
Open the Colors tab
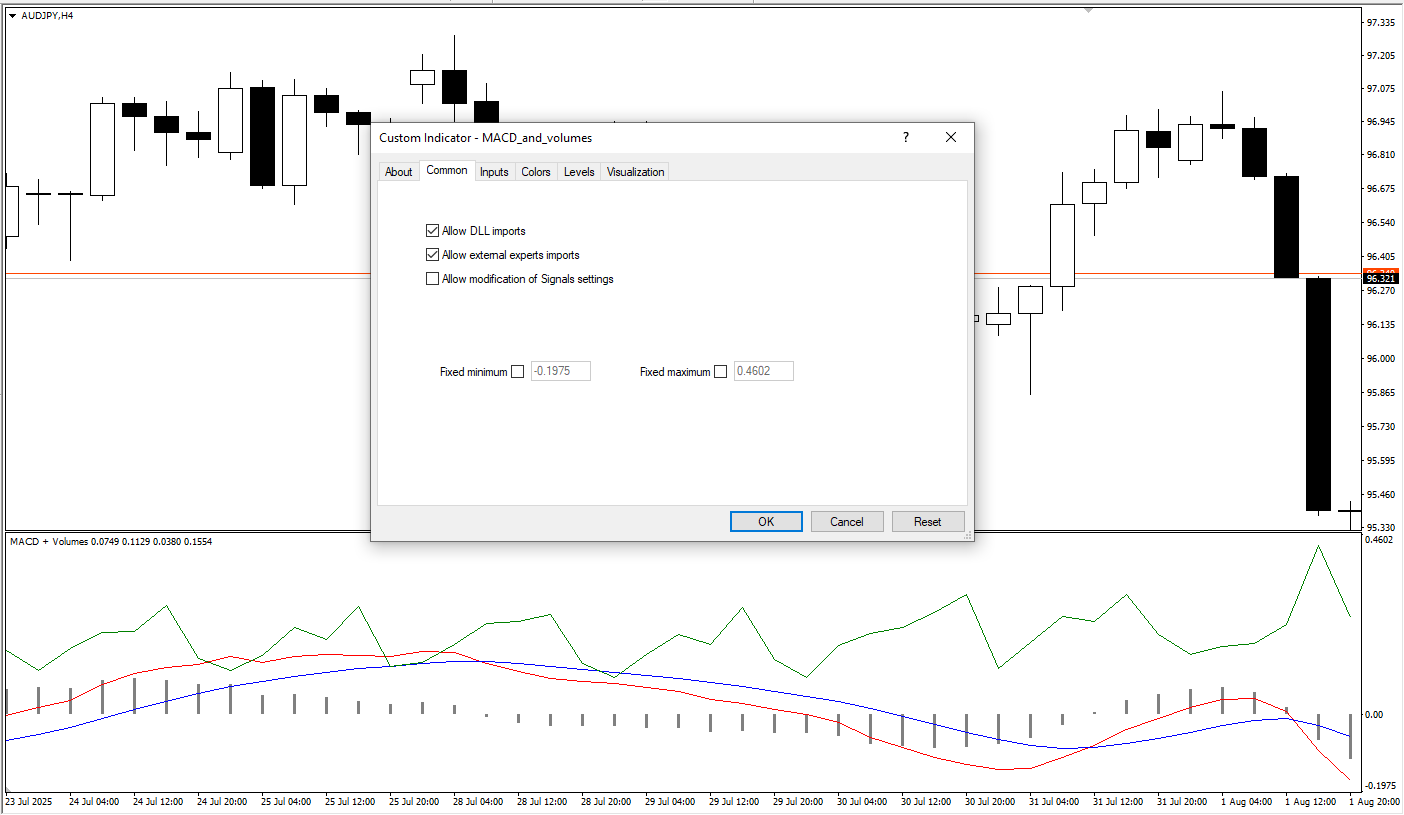click(536, 172)
